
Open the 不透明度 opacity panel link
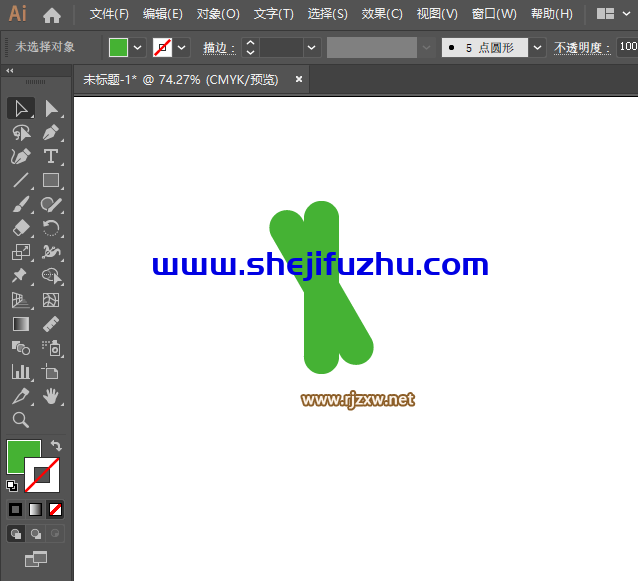click(582, 48)
